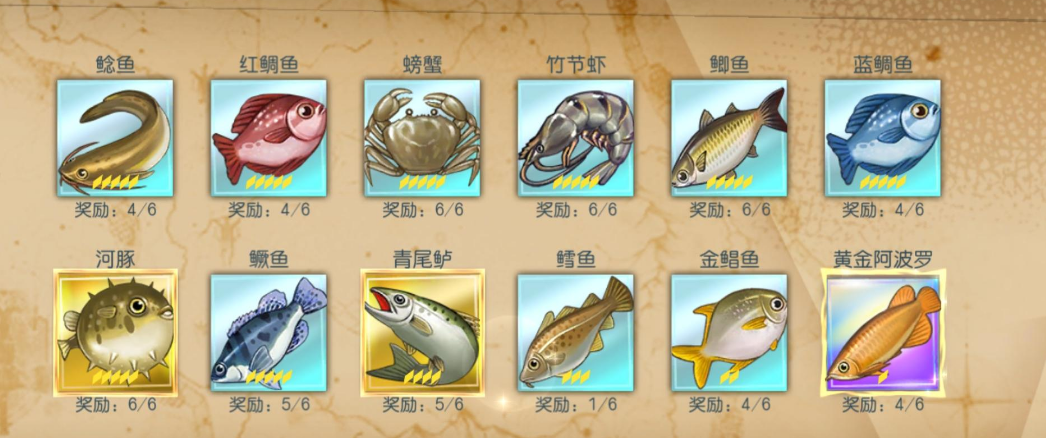The height and width of the screenshot is (438, 1046).
Task: Click star rating on 竹节虾 card
Action: click(x=576, y=182)
